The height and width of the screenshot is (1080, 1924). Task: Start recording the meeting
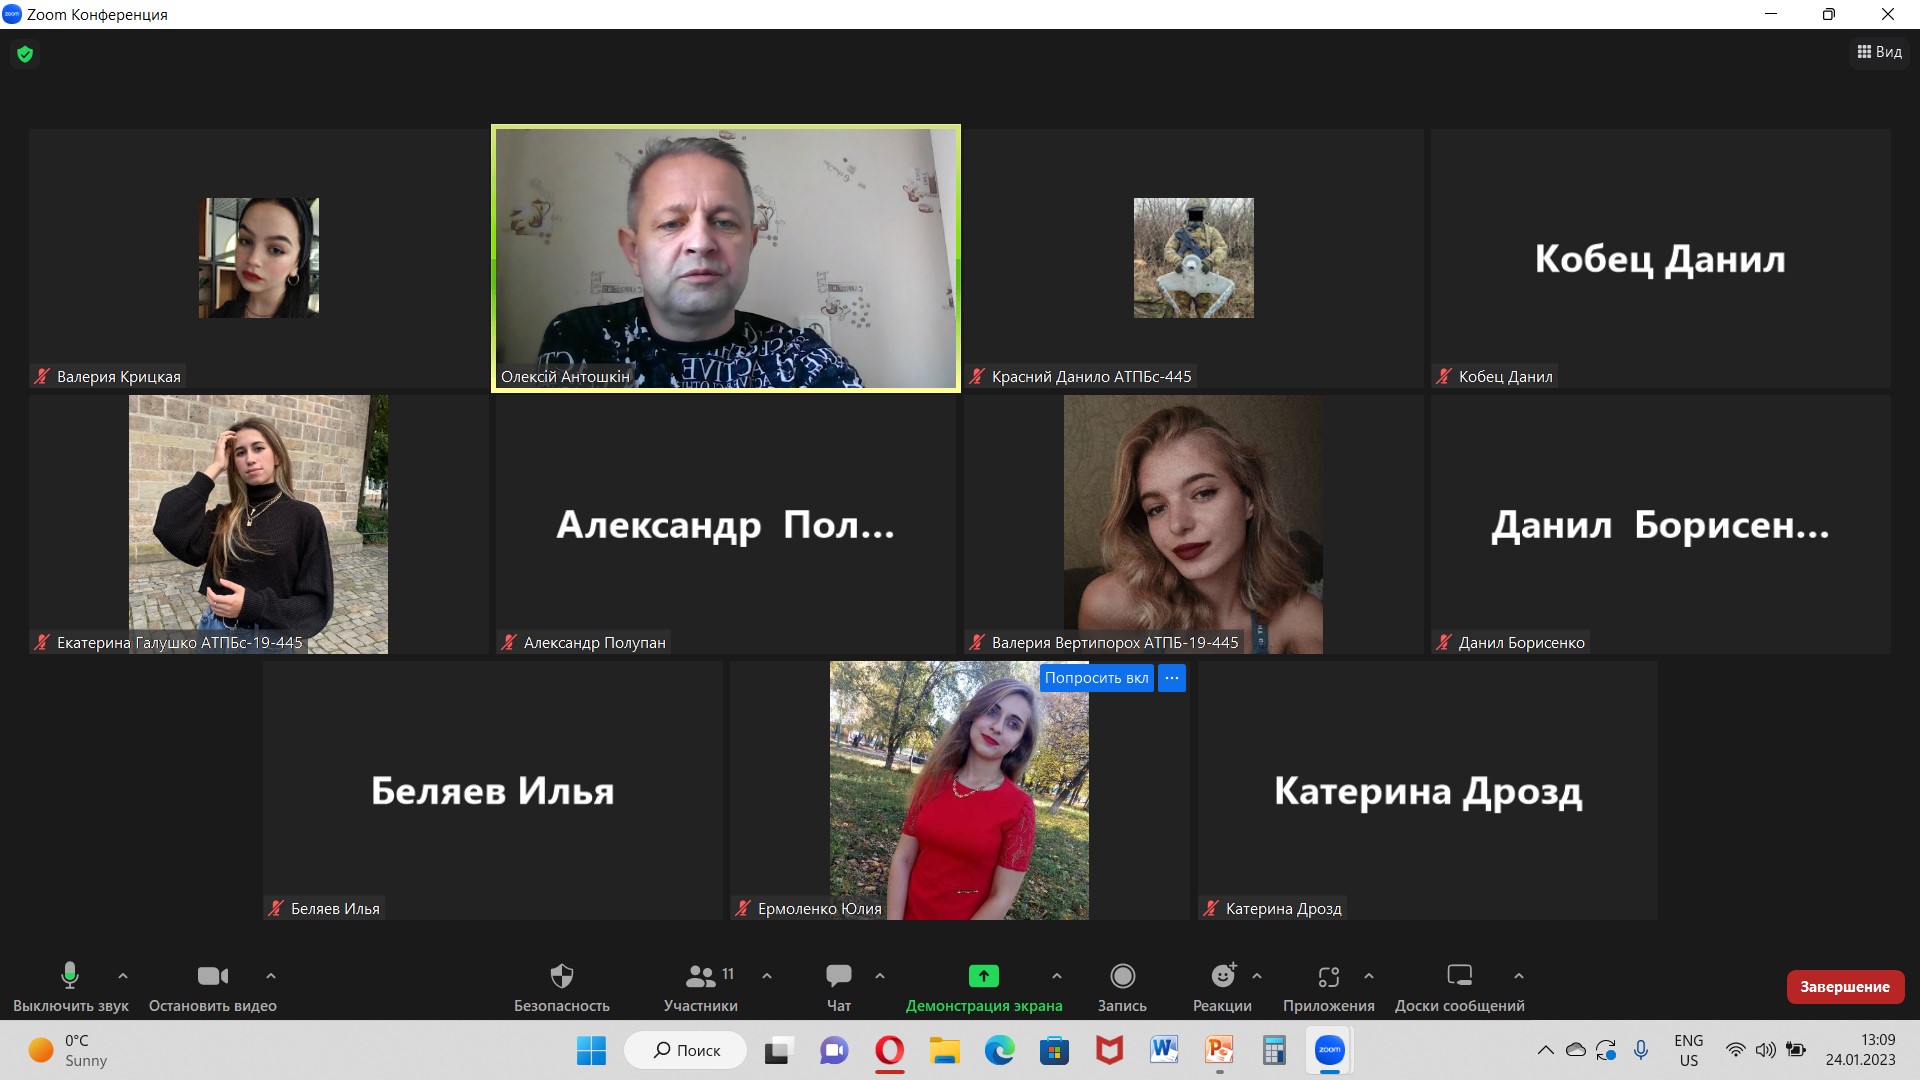1122,986
